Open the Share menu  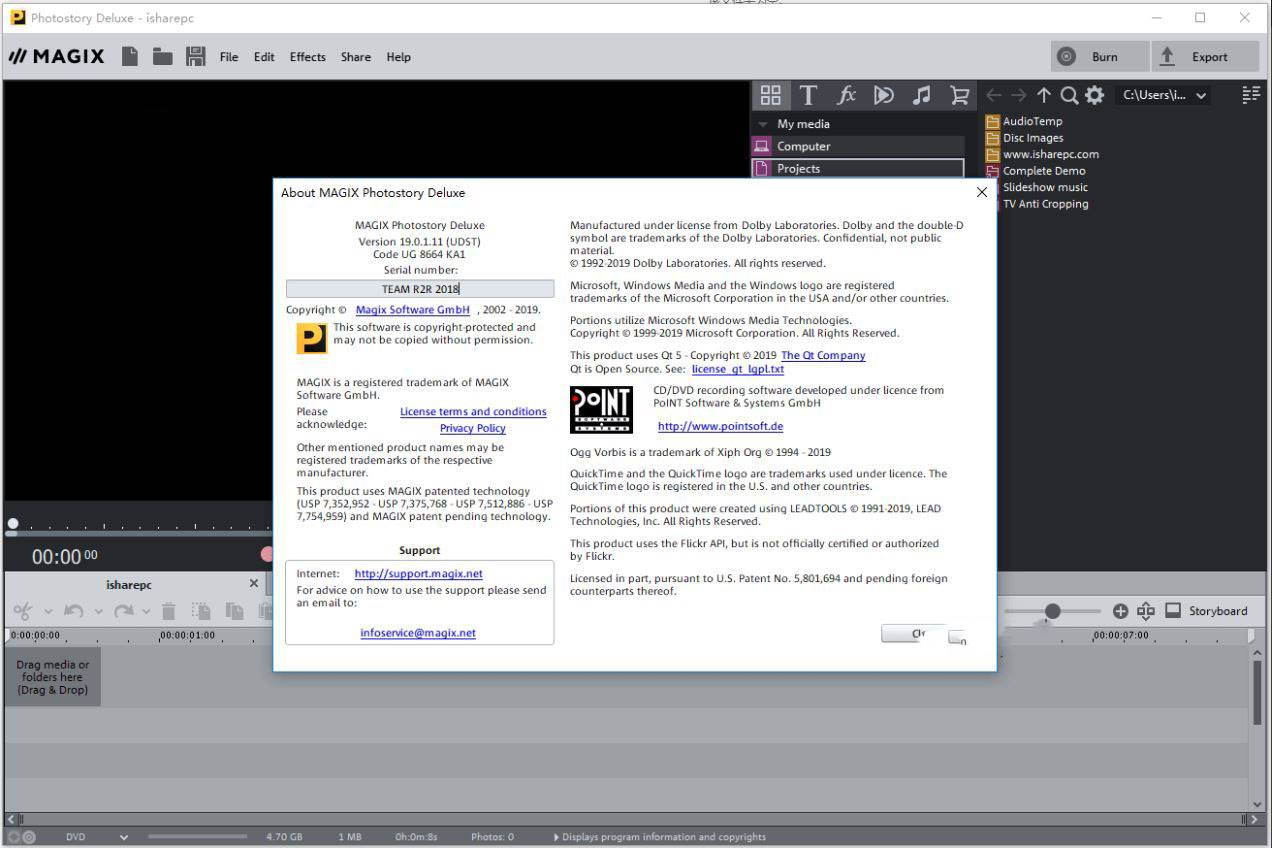pos(355,57)
